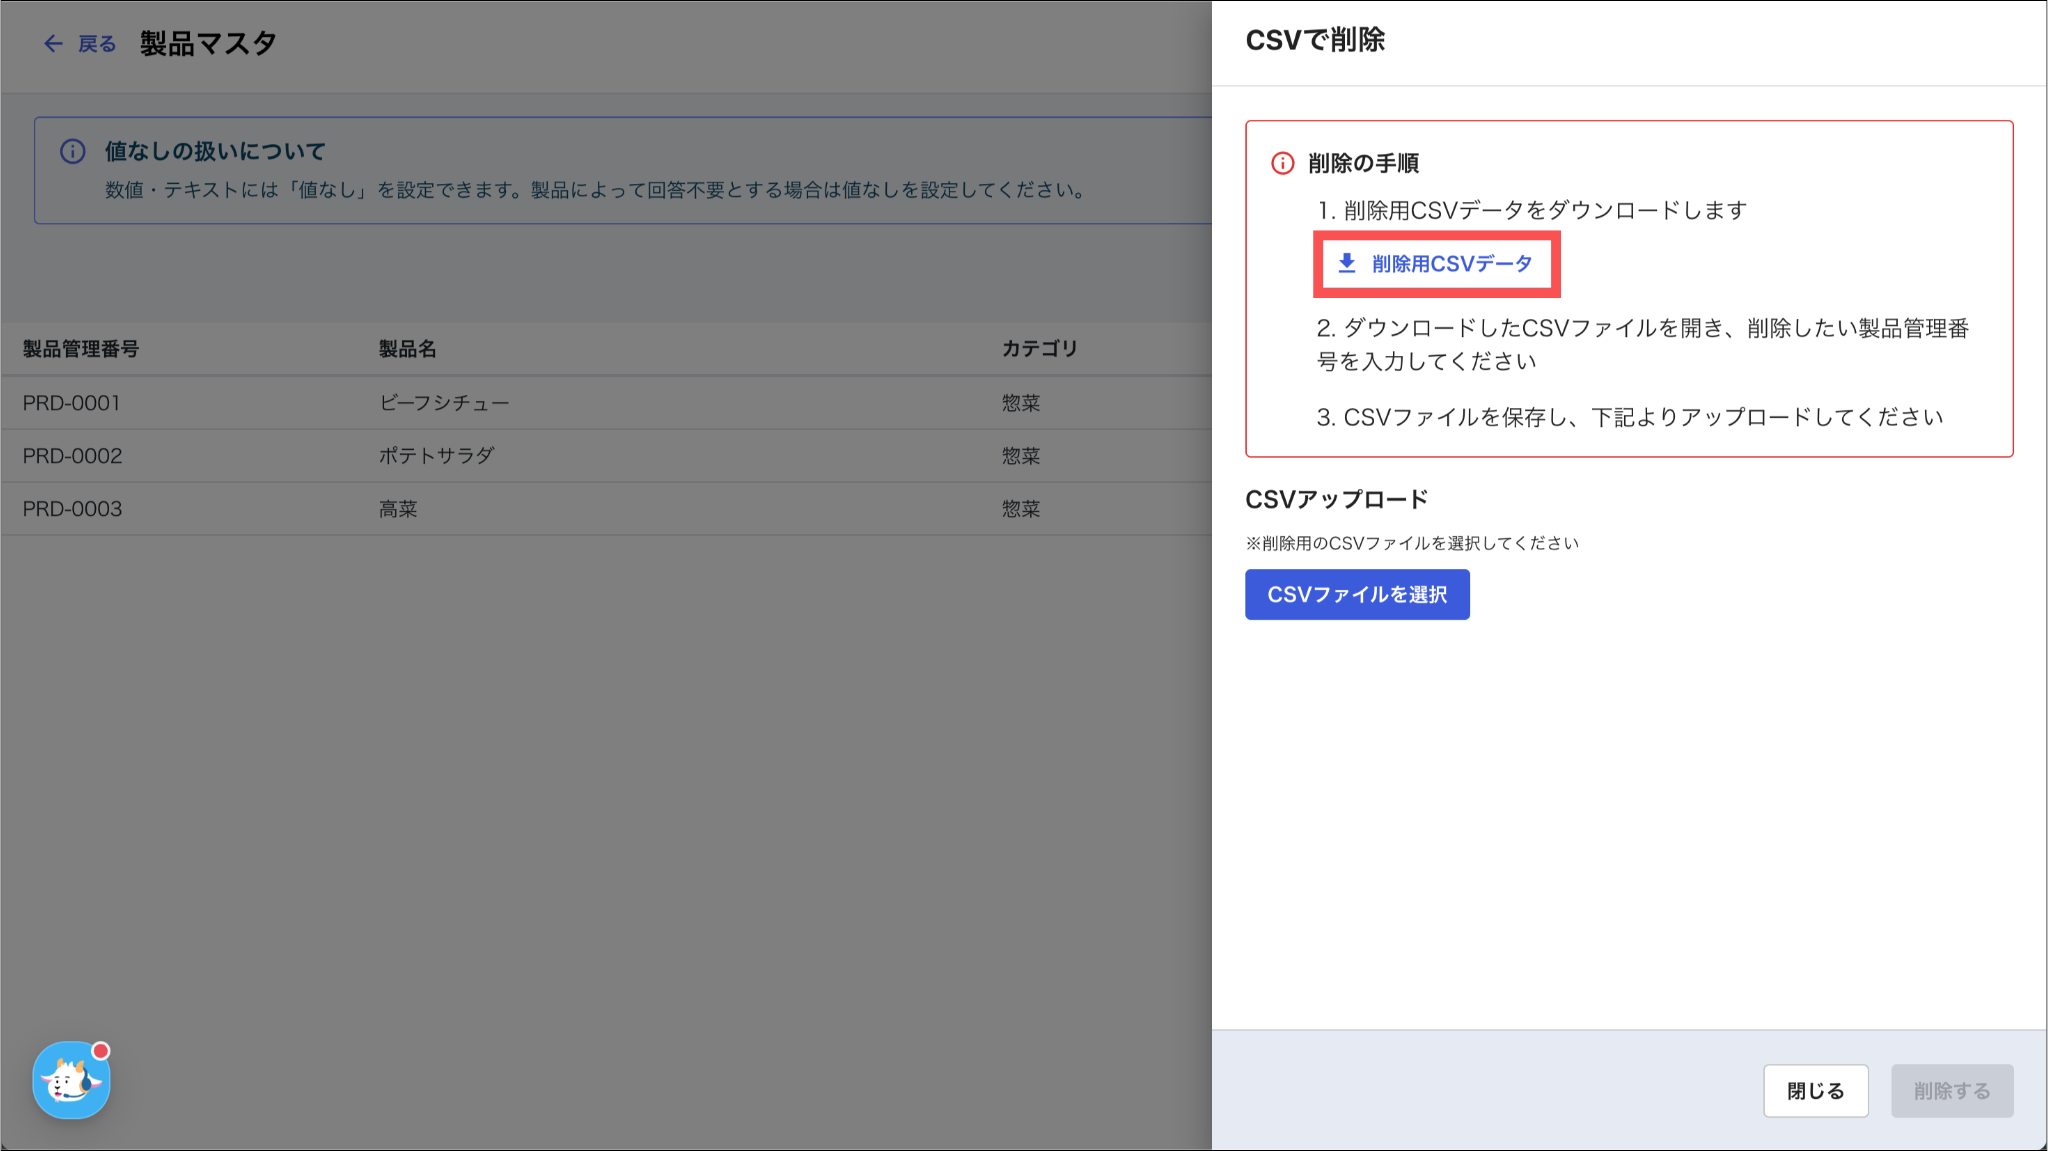Click the 戻る link text
This screenshot has width=2048, height=1151.
point(97,44)
